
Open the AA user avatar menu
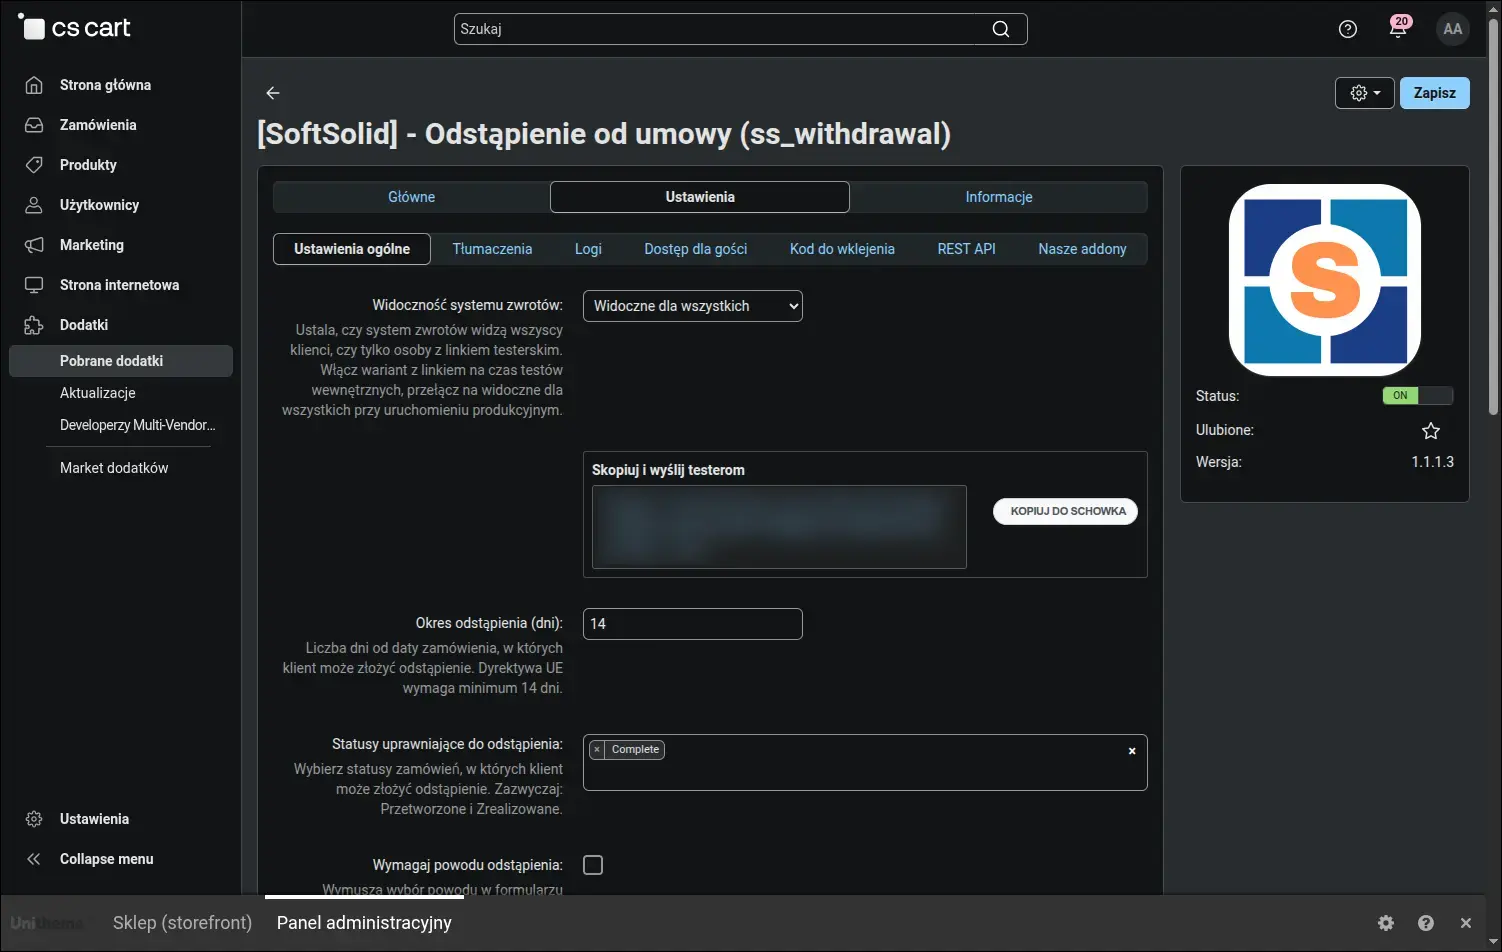tap(1453, 29)
